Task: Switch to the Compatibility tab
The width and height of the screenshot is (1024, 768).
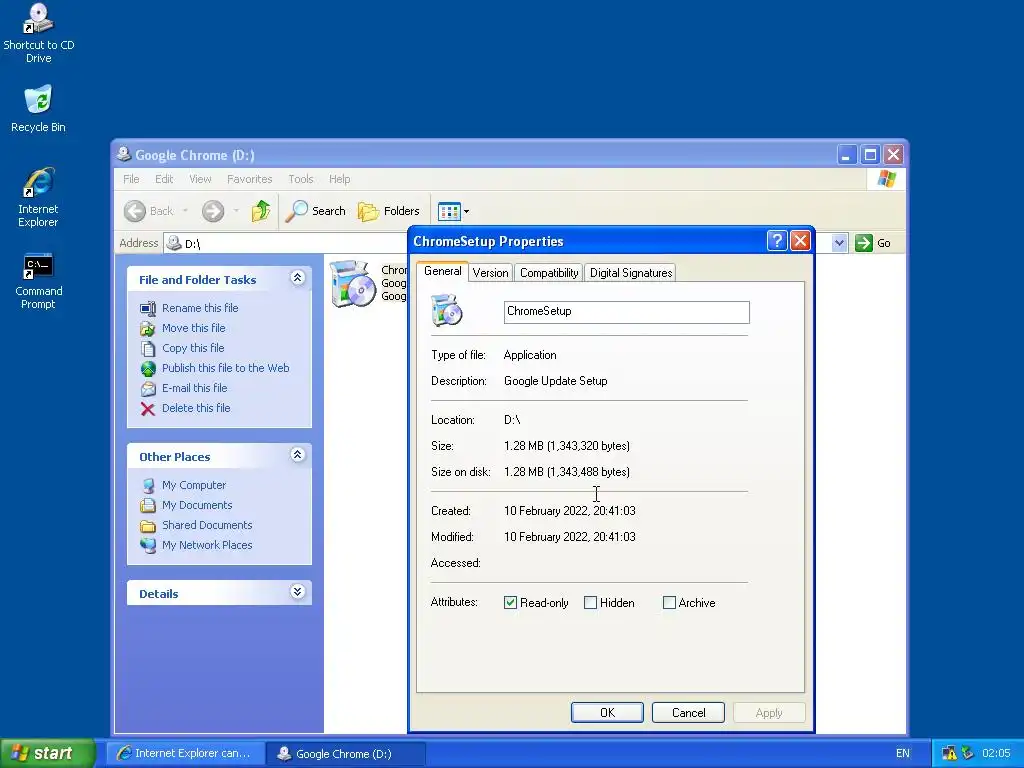Action: [x=549, y=273]
